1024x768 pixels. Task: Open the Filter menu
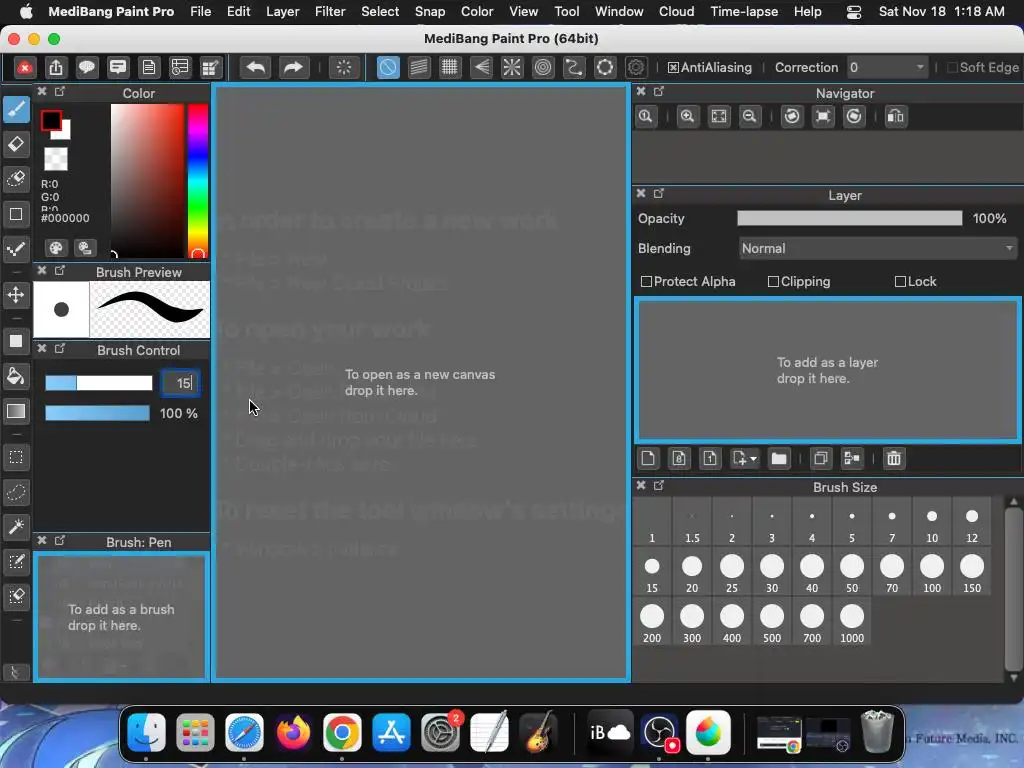point(330,11)
